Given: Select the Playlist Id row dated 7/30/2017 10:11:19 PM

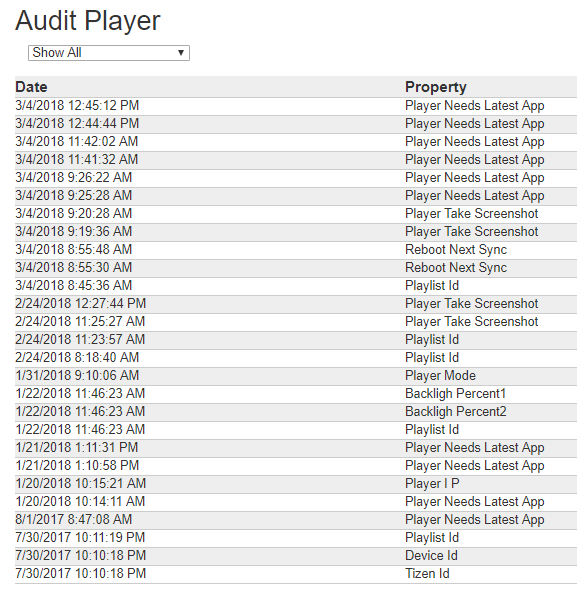Looking at the screenshot, I should point(296,538).
